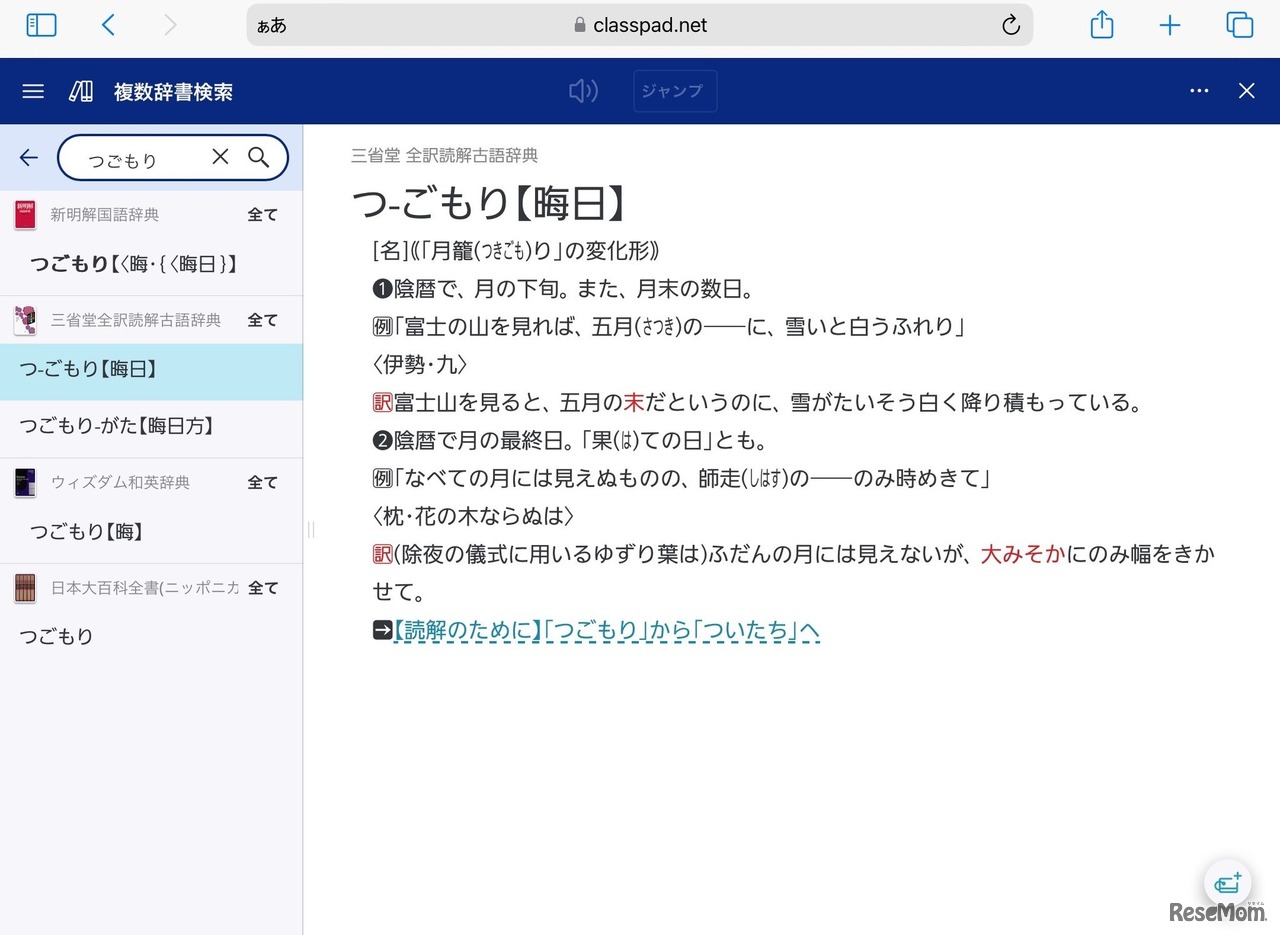Run search with the magnifying glass icon

259,157
